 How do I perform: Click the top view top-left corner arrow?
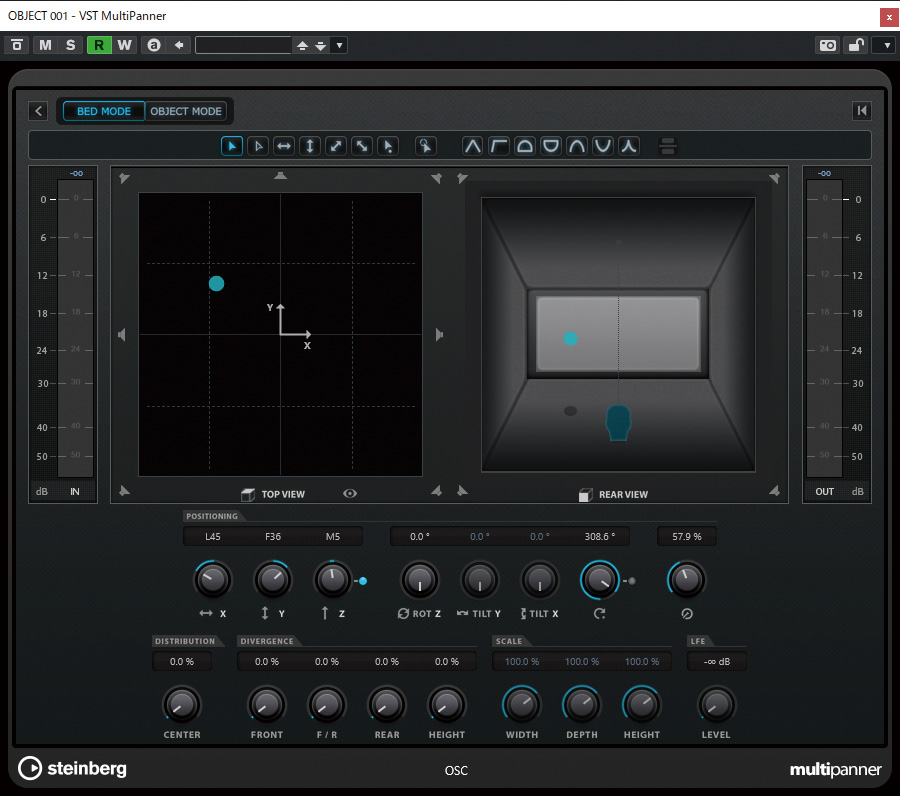tap(124, 178)
